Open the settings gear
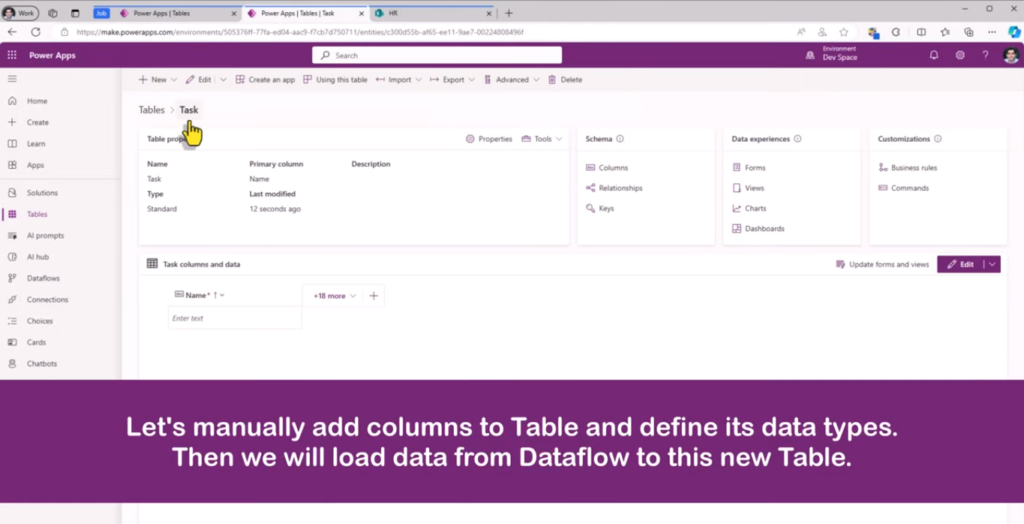Viewport: 1024px width, 524px height. tap(960, 56)
